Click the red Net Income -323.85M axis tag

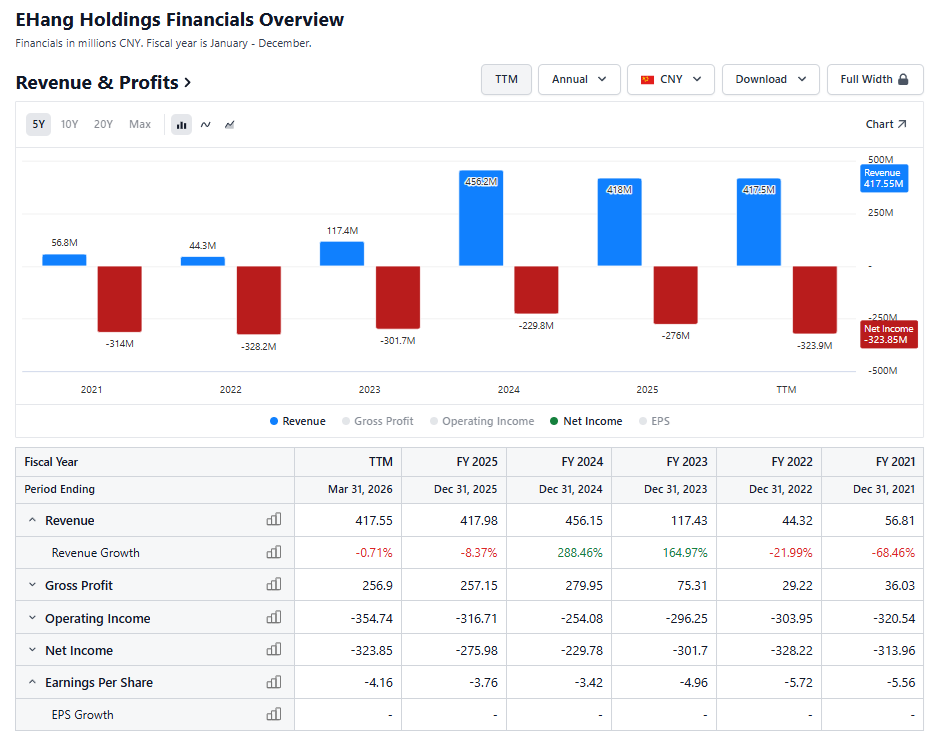click(x=889, y=334)
